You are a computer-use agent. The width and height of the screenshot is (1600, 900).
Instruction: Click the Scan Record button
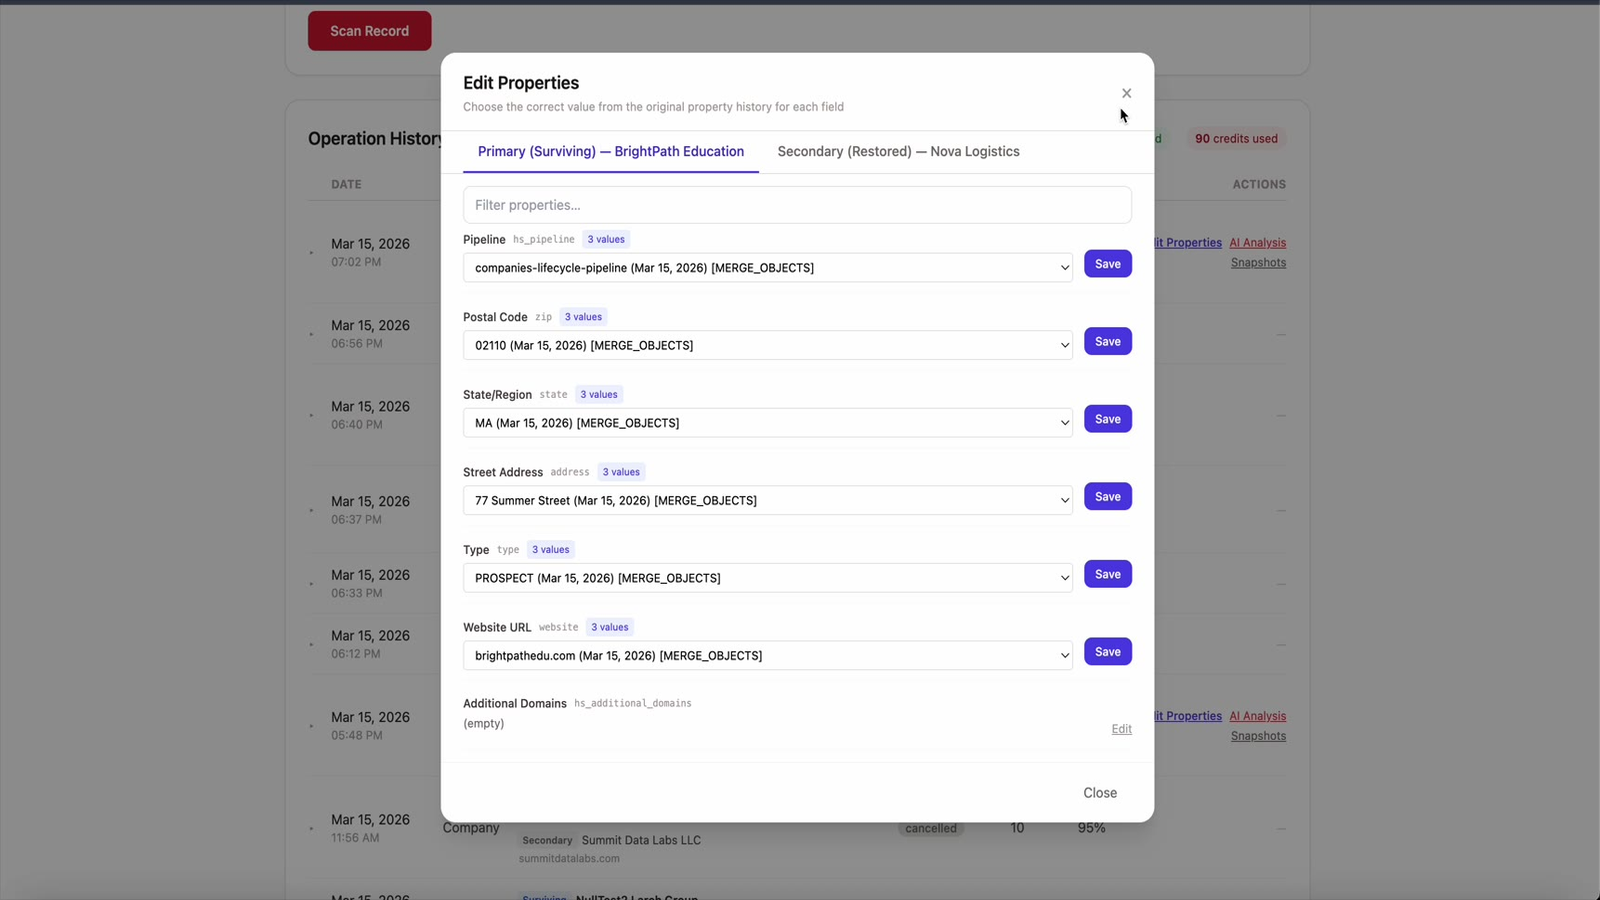pos(369,31)
